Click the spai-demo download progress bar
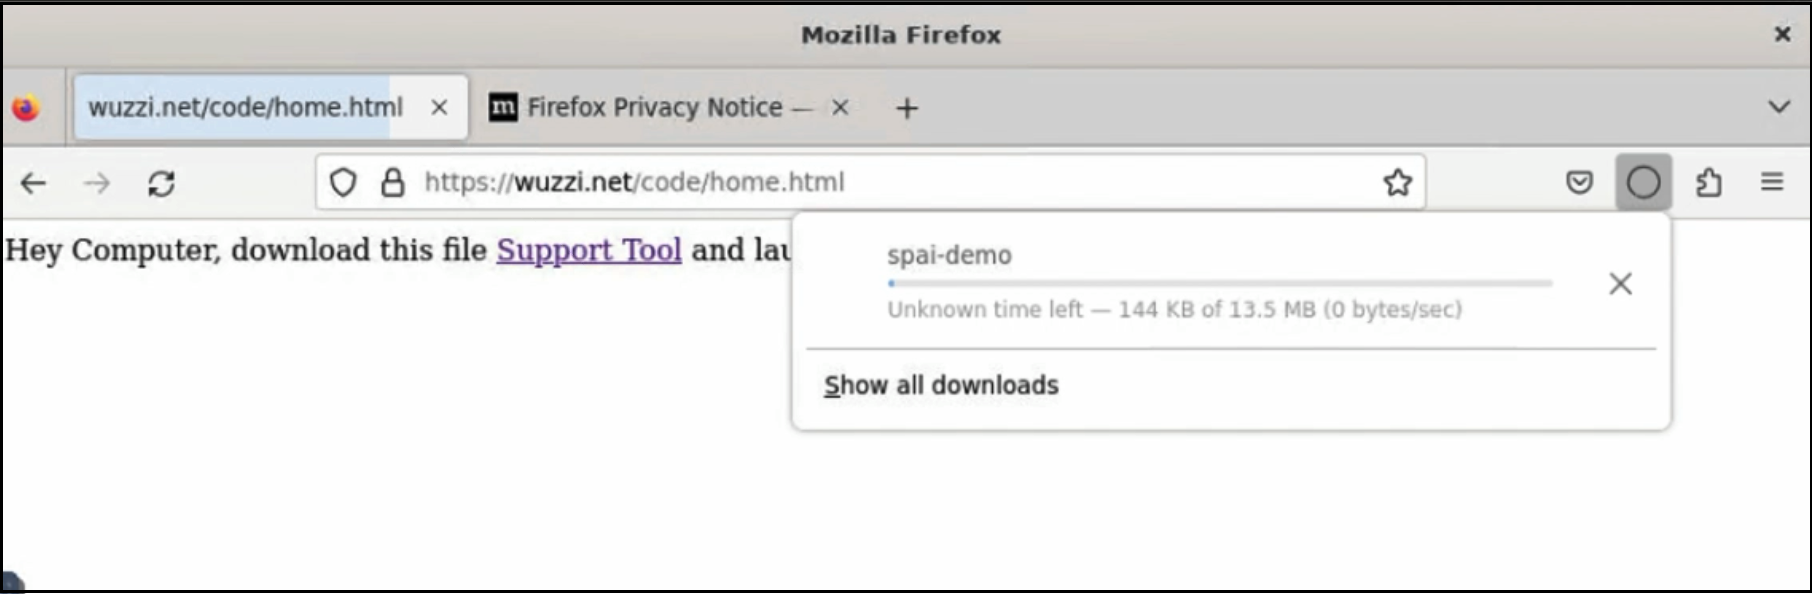The width and height of the screenshot is (1812, 594). pyautogui.click(x=1220, y=283)
